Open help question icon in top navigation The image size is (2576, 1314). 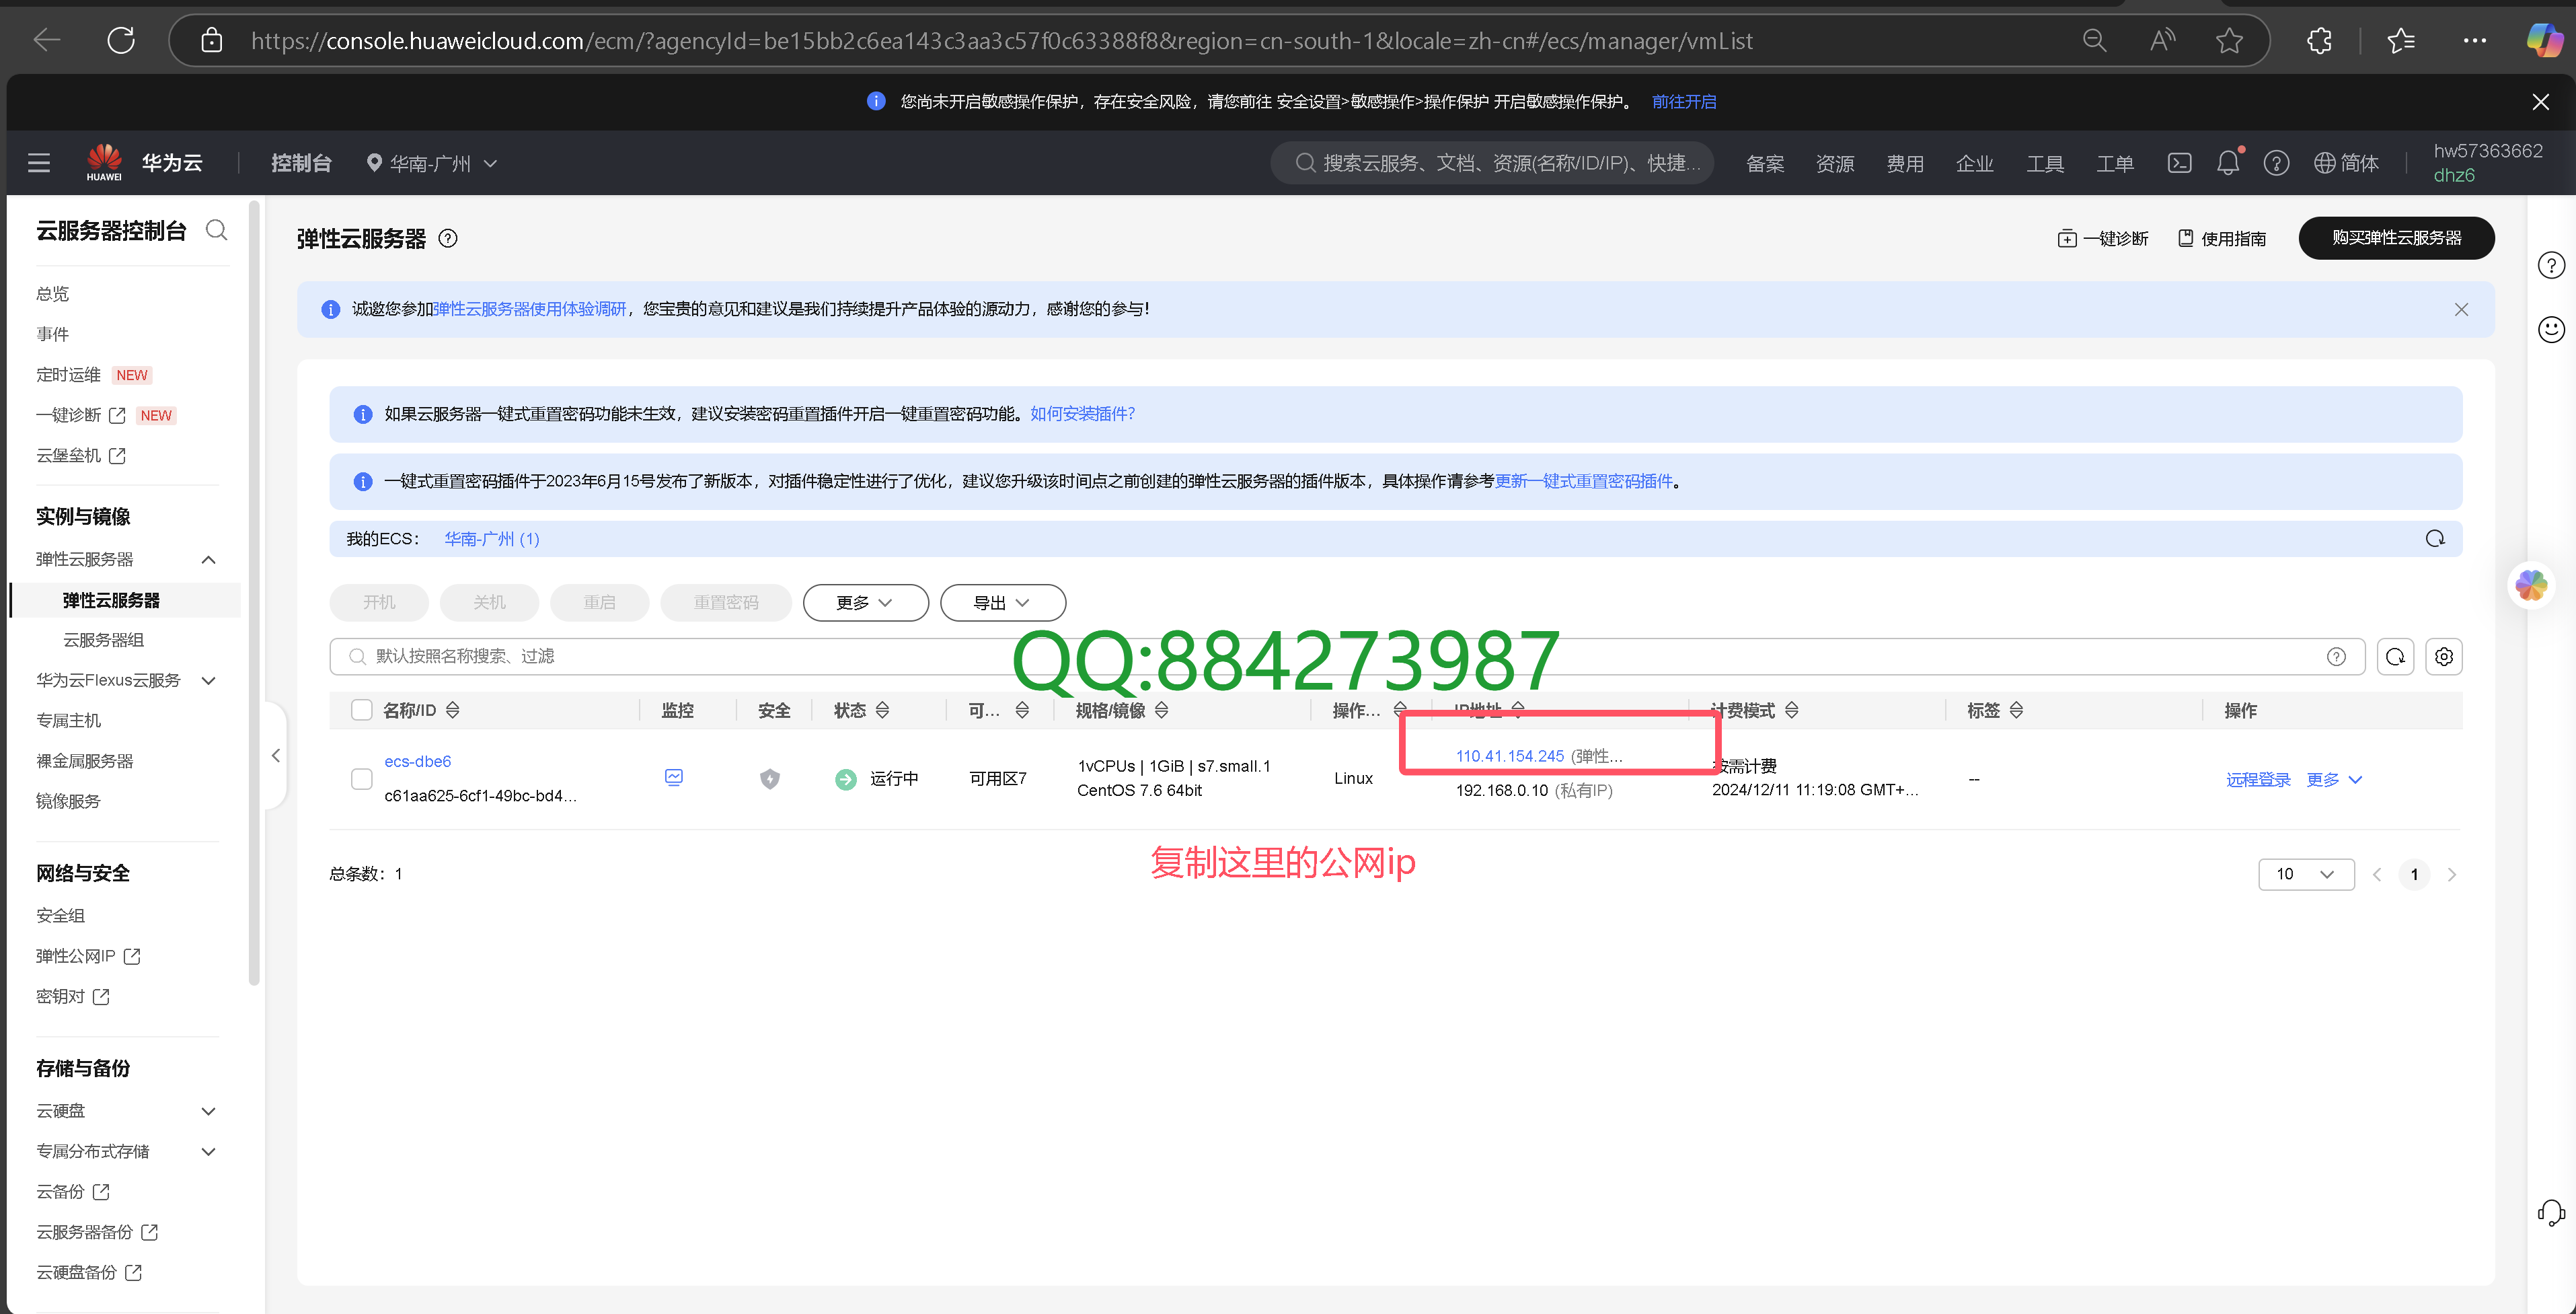[2277, 163]
